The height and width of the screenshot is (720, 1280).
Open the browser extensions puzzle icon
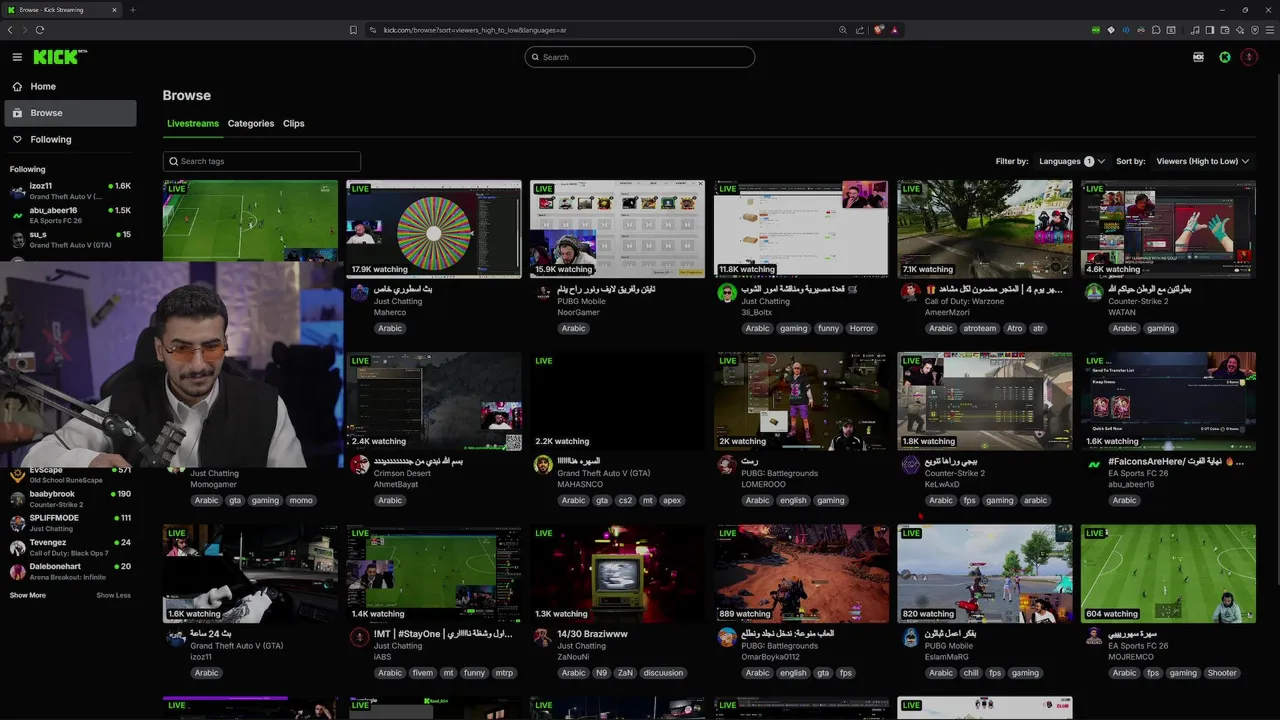1156,30
